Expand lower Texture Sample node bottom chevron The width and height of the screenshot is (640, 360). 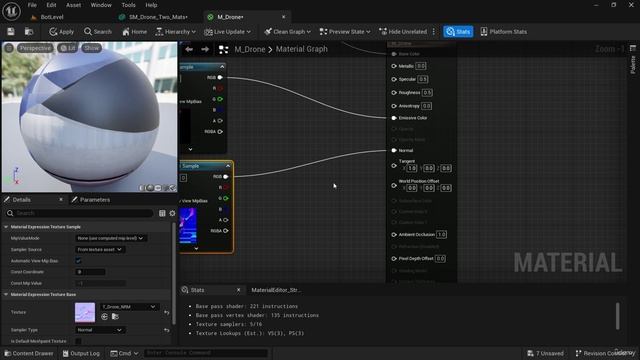196,248
